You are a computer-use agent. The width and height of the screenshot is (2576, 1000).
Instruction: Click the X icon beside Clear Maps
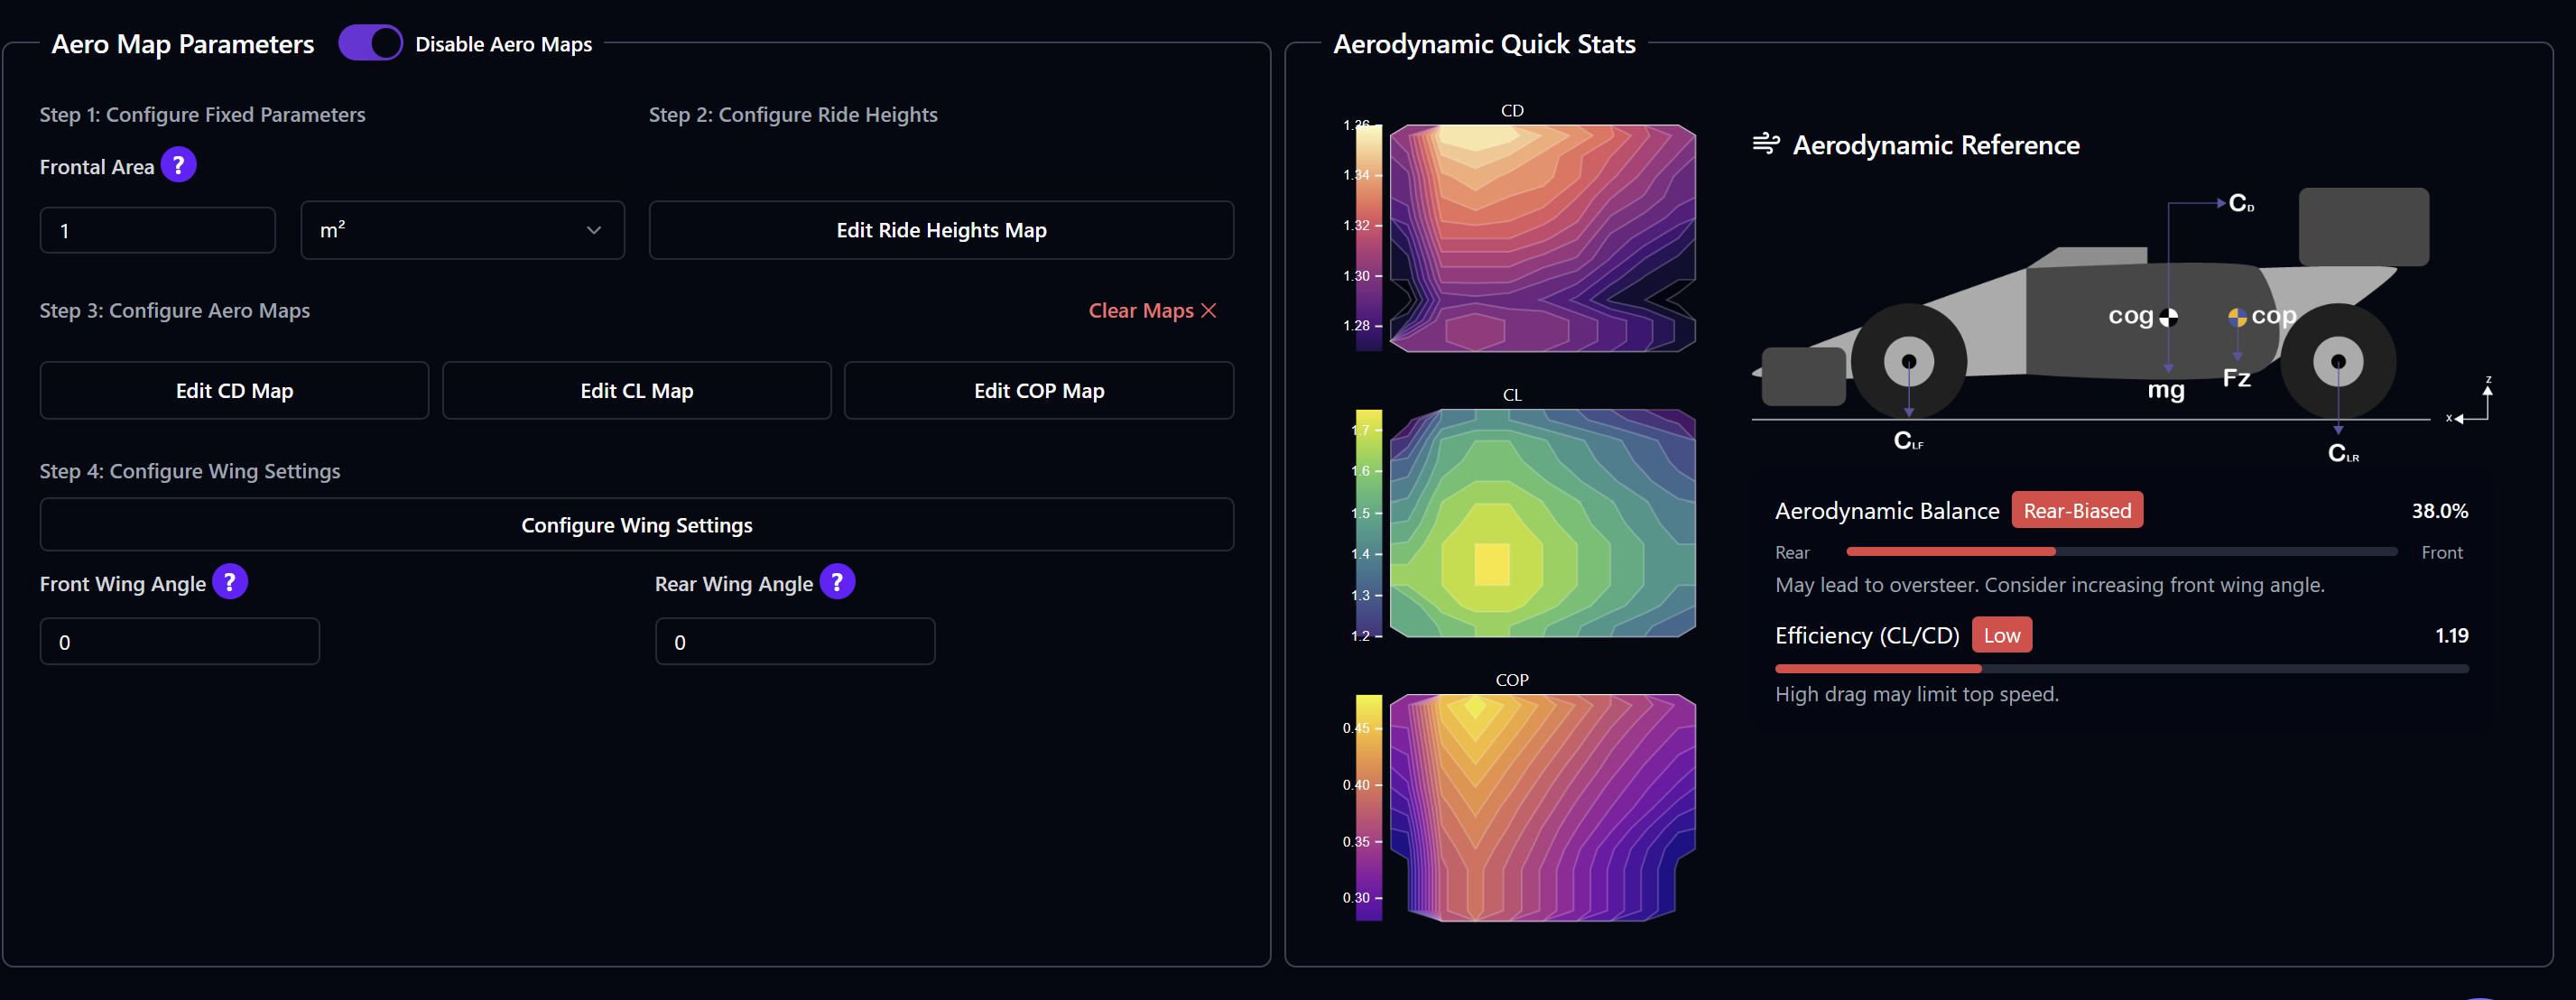tap(1209, 311)
